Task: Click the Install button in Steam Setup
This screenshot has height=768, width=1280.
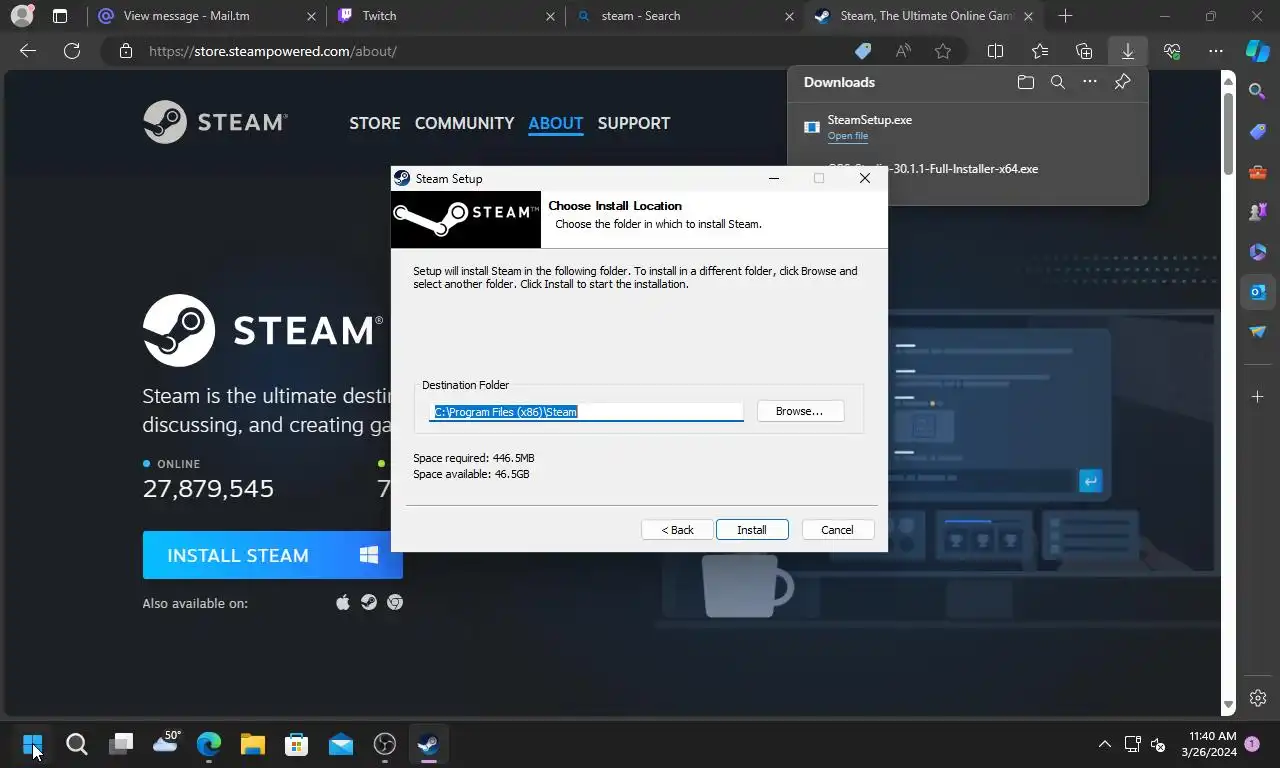Action: coord(752,530)
